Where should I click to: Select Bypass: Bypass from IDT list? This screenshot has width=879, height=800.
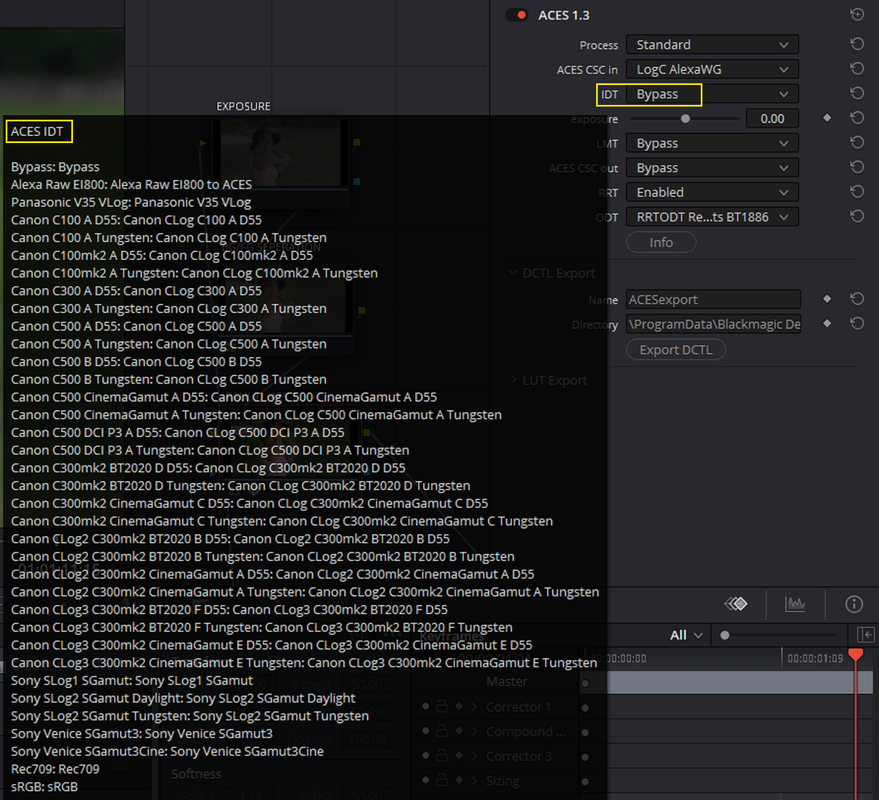[x=55, y=167]
